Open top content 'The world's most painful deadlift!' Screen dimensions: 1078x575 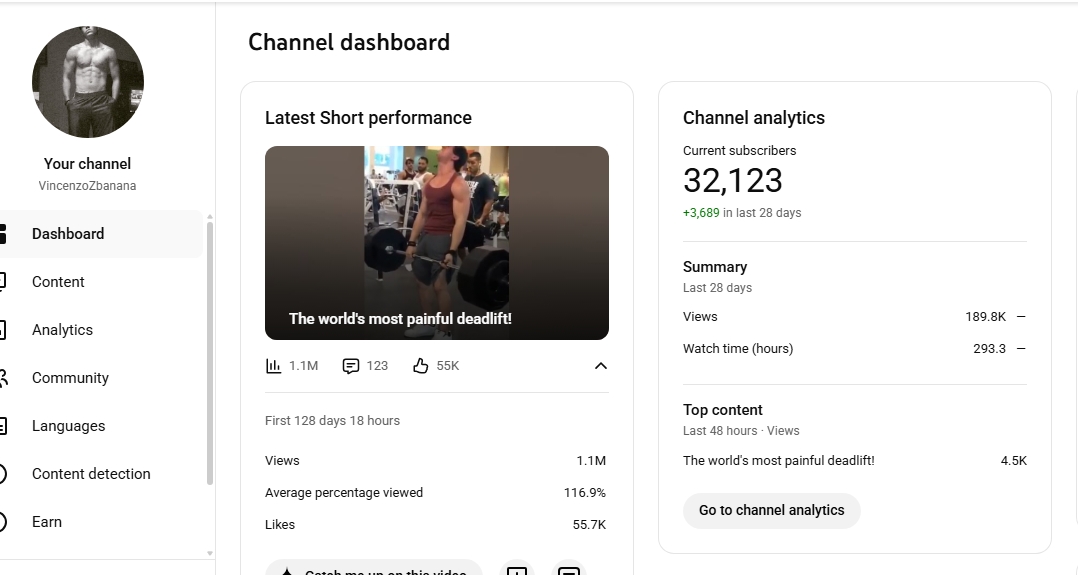pyautogui.click(x=778, y=461)
